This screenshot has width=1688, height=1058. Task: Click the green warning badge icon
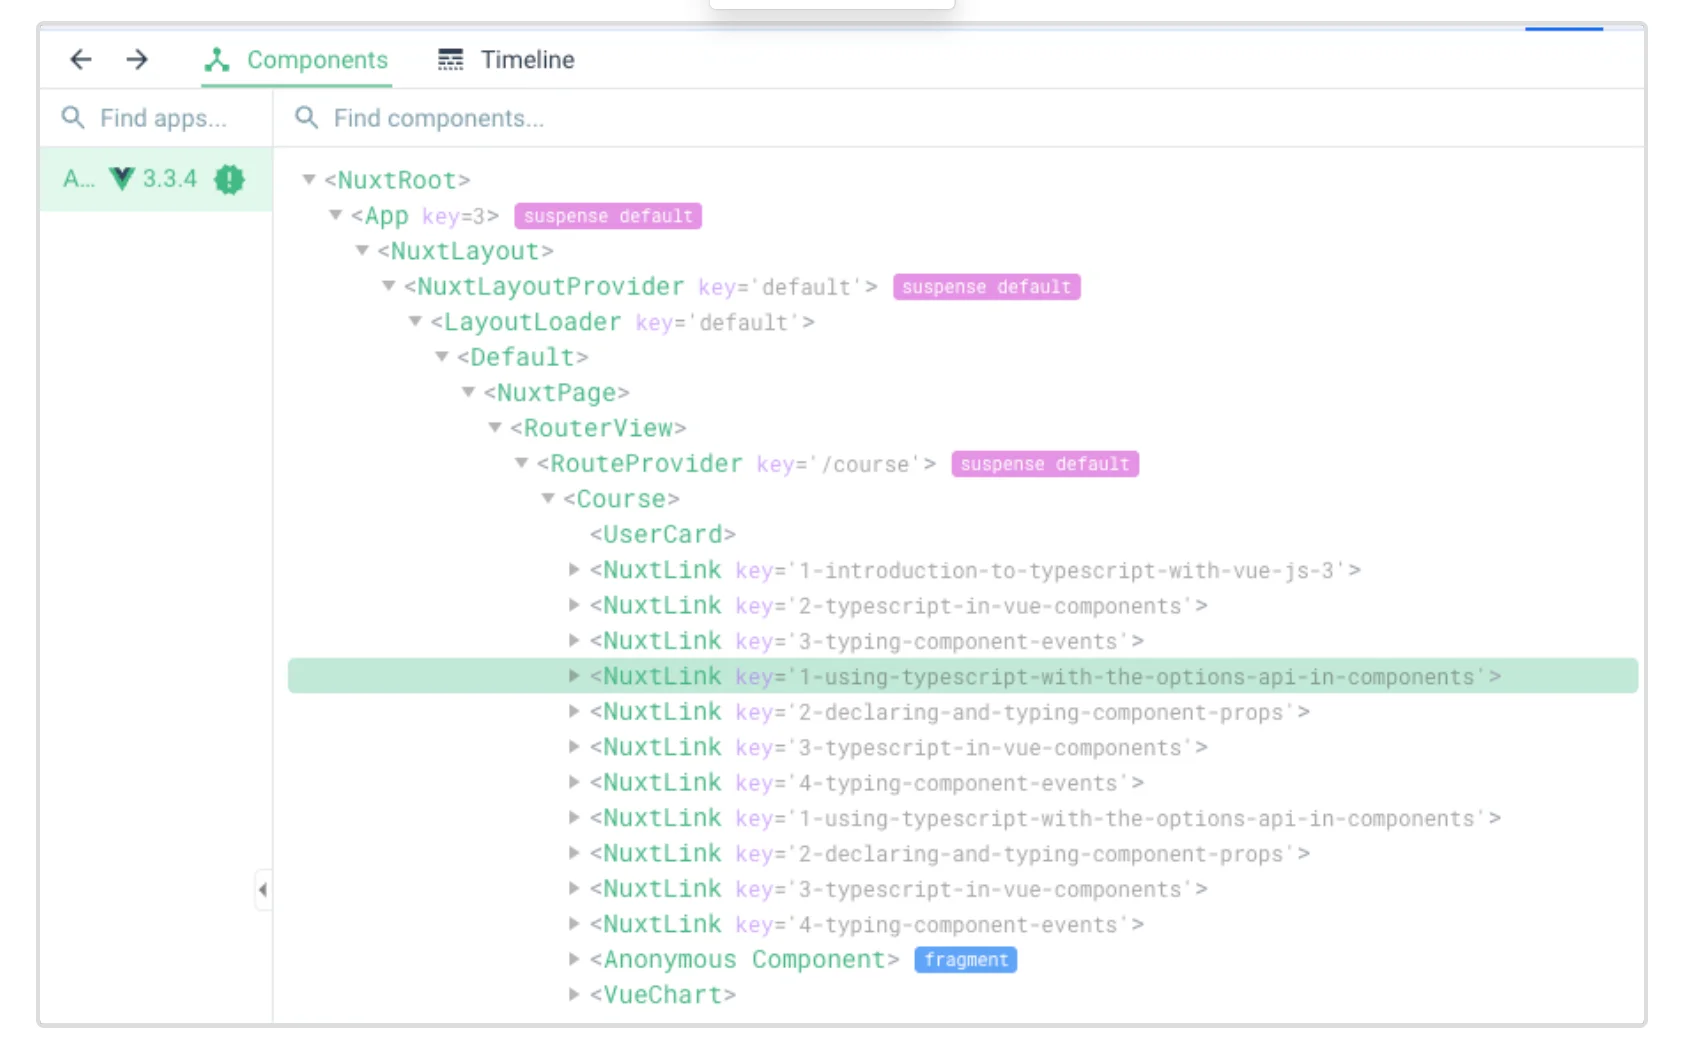229,180
